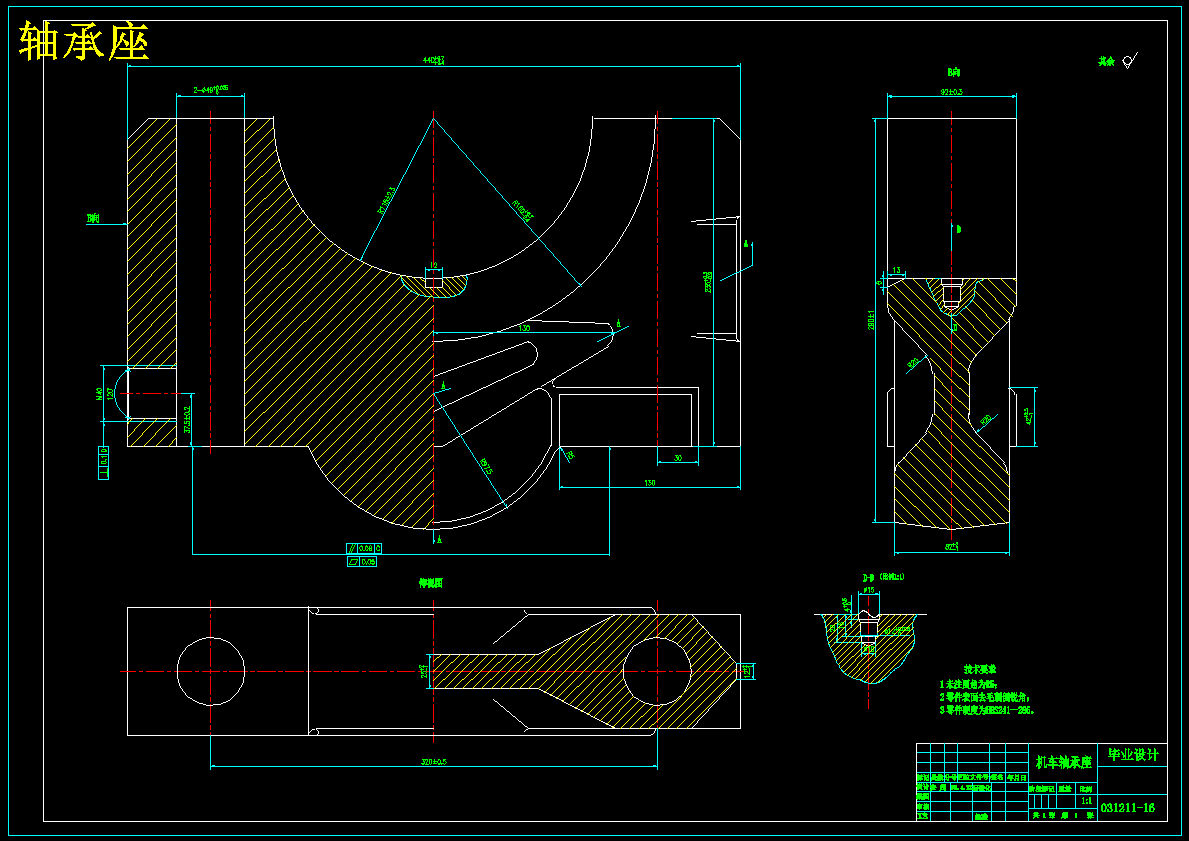Select the hatched circle in the lower view
The image size is (1189, 841).
coord(657,671)
